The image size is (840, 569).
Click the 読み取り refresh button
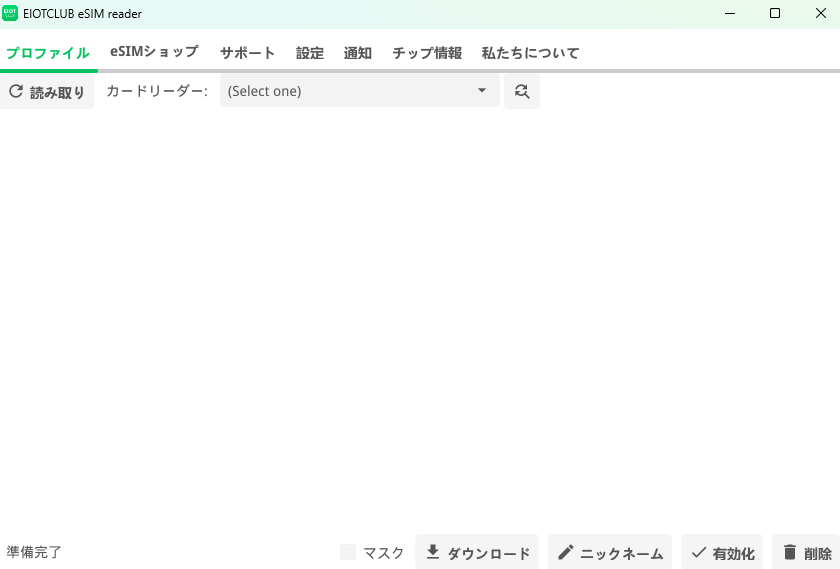pyautogui.click(x=47, y=92)
